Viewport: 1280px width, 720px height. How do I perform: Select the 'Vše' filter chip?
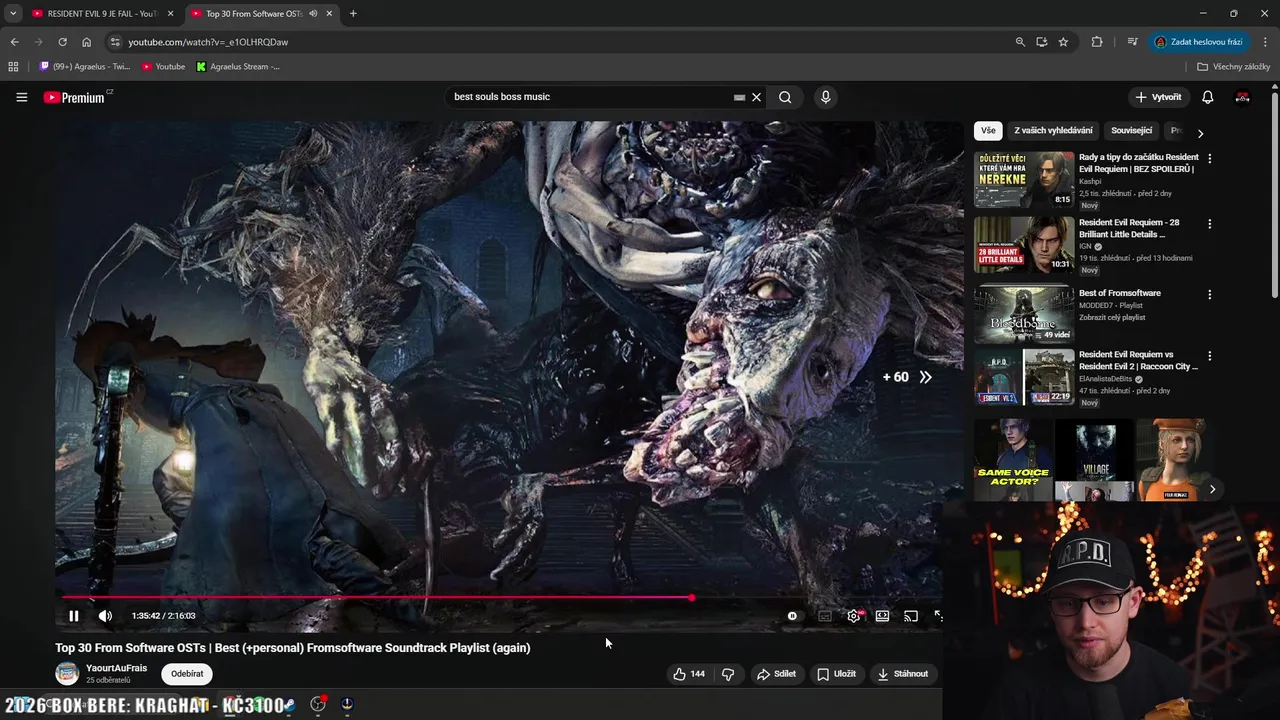[988, 131]
